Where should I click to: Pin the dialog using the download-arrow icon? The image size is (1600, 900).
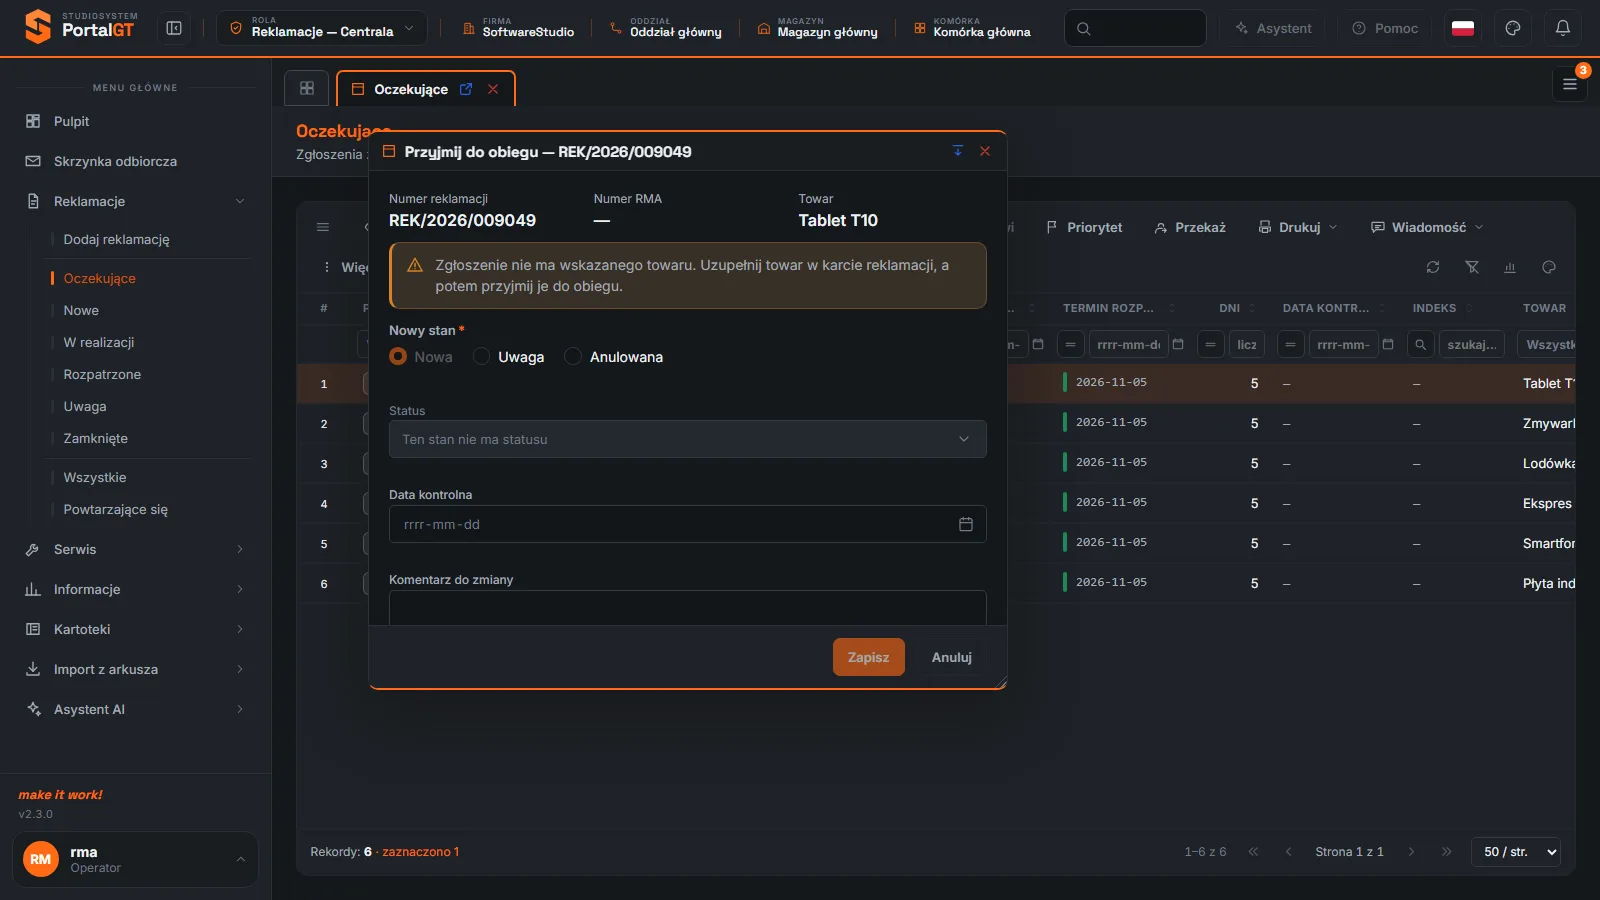(958, 151)
